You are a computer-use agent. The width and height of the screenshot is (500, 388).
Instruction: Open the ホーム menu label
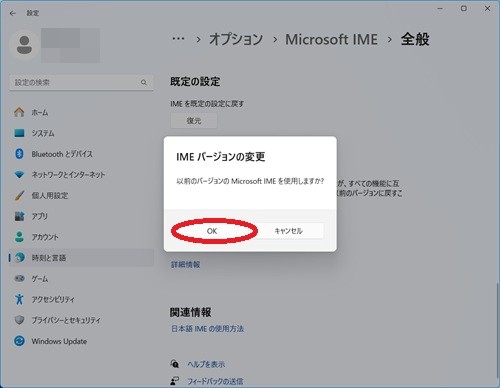[x=40, y=112]
